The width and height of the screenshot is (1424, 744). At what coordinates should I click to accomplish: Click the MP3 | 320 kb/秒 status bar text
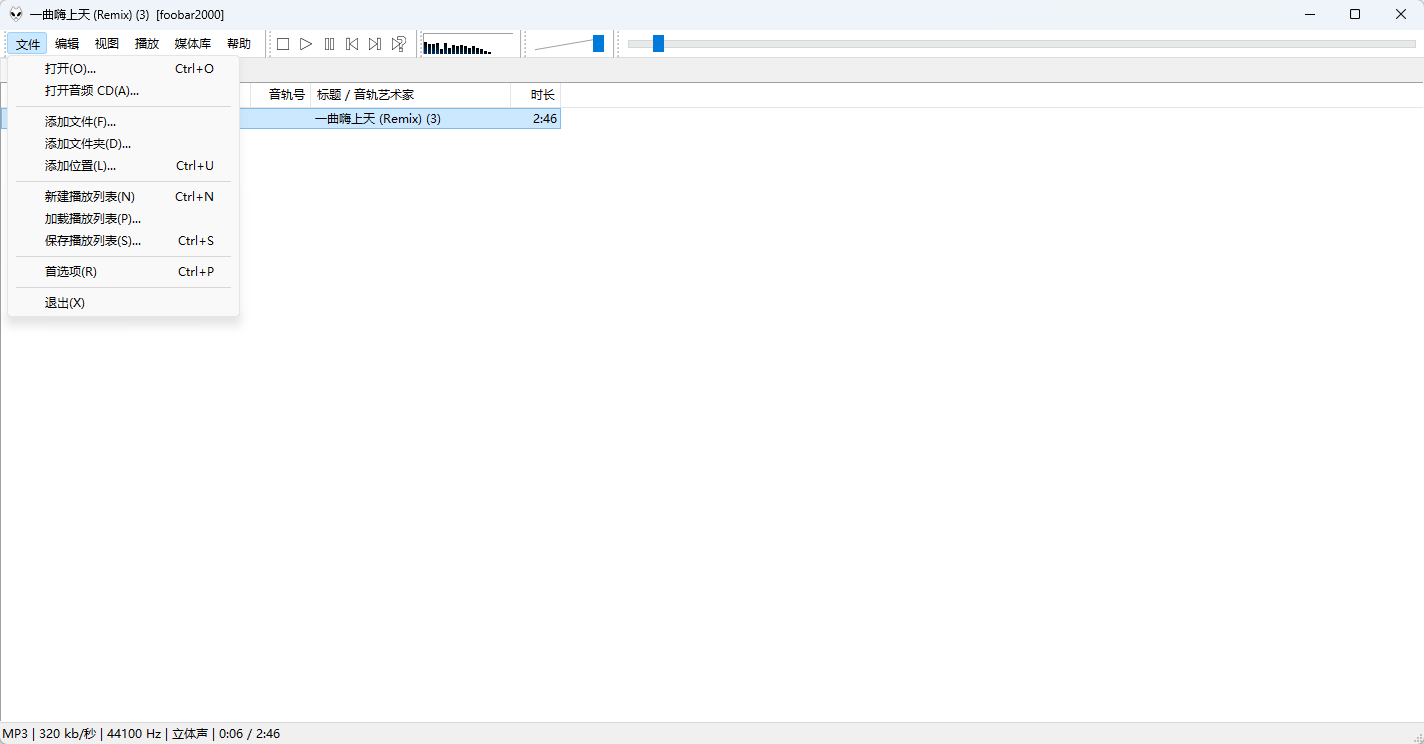coord(49,734)
